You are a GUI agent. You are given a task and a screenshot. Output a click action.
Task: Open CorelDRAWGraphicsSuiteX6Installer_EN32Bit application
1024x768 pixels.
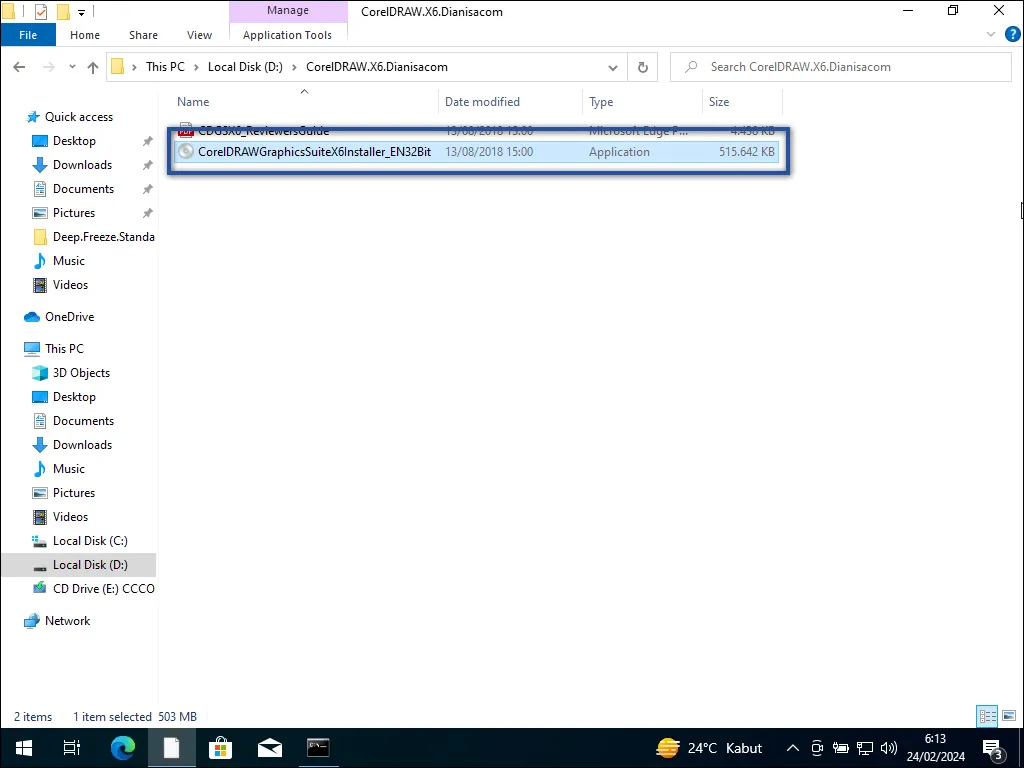point(315,151)
